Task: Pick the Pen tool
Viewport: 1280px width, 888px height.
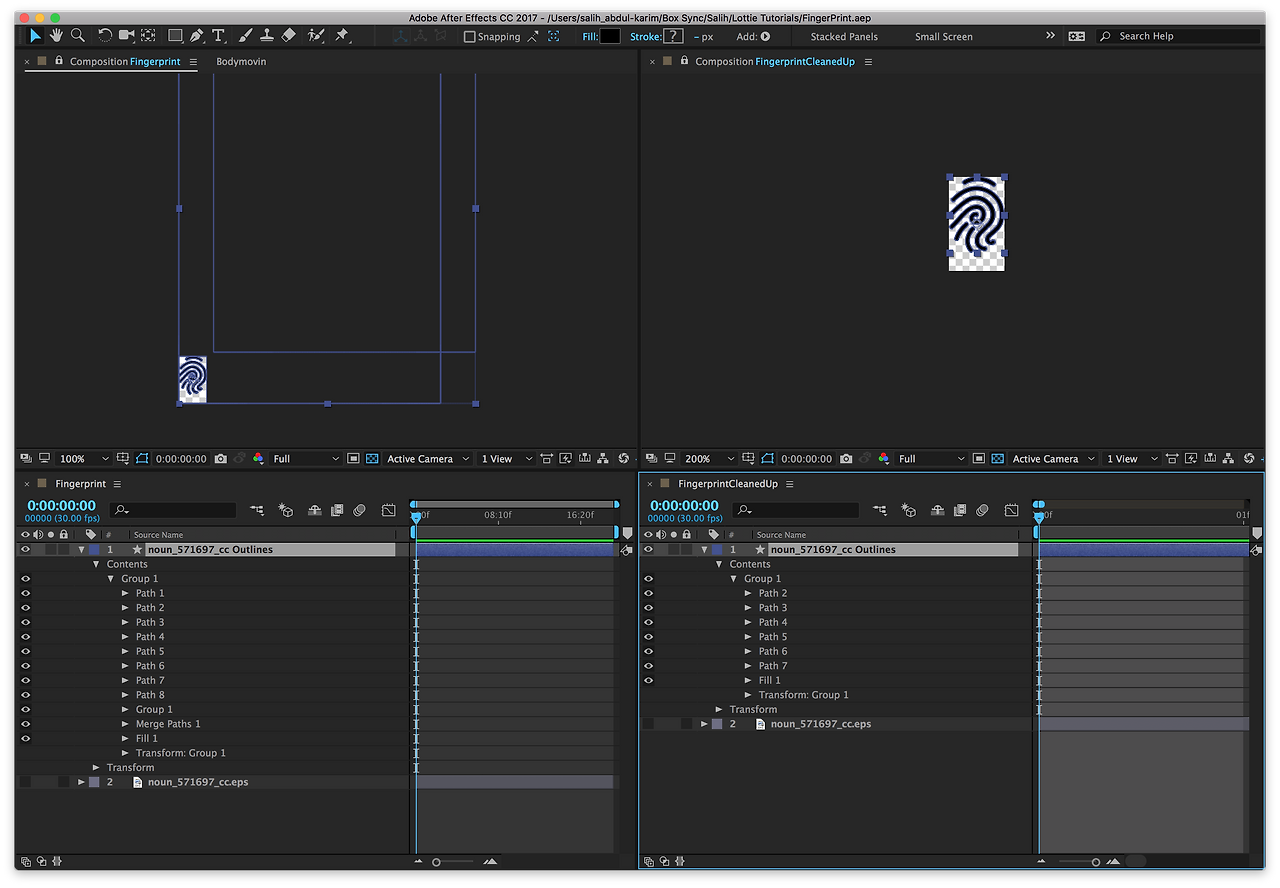Action: point(196,36)
